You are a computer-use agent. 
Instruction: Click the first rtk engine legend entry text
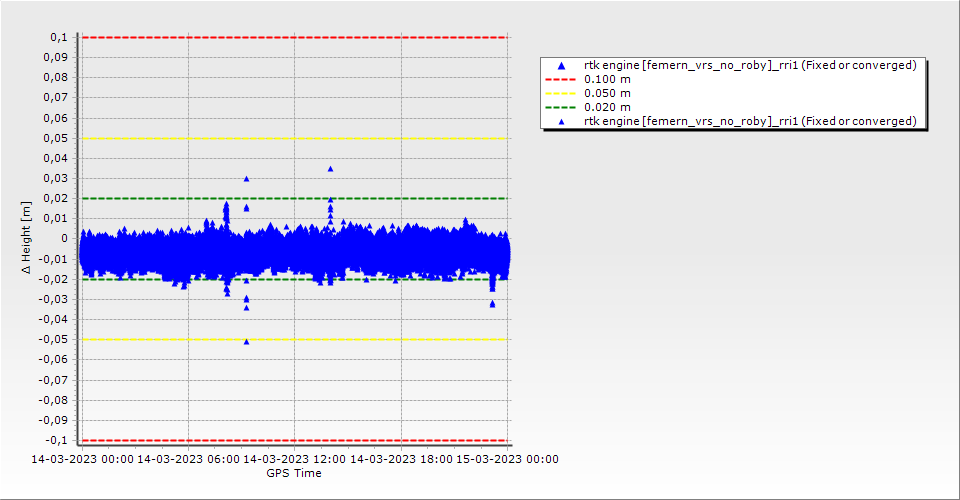click(750, 65)
